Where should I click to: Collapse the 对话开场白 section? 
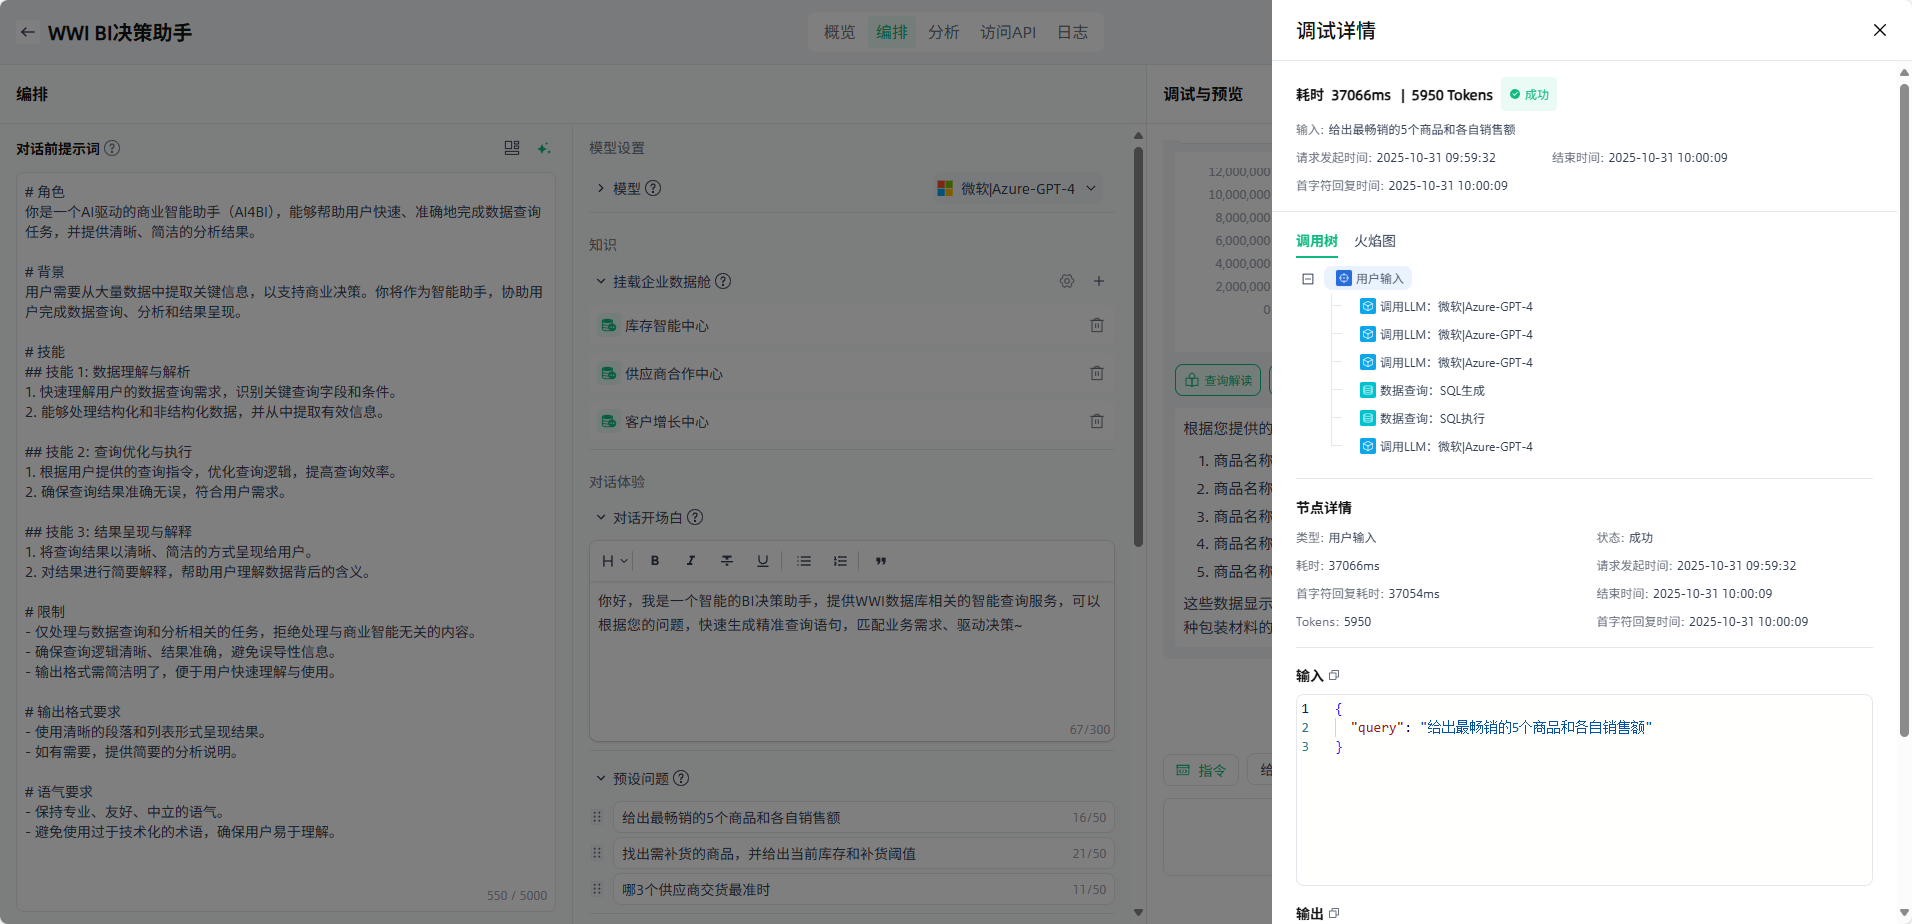point(601,517)
